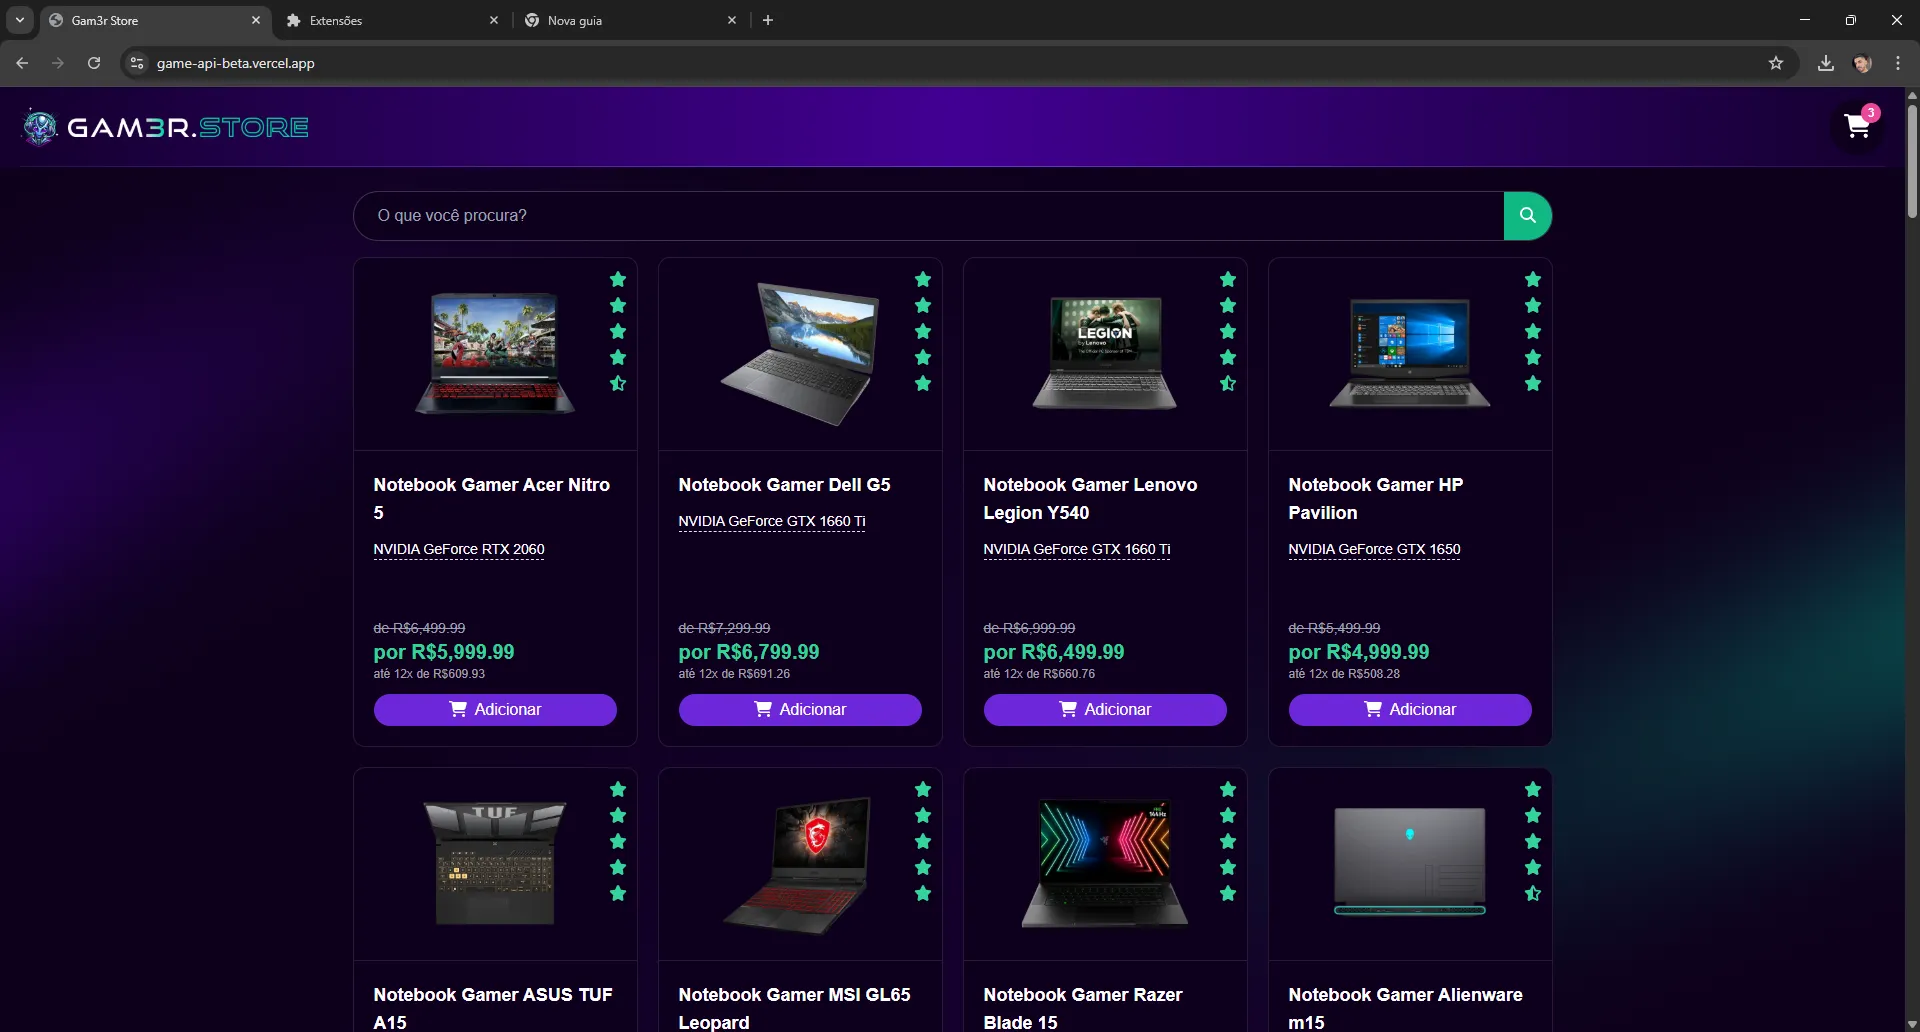Open the Acer Nitro 5 laptop image
This screenshot has width=1920, height=1032.
click(495, 353)
